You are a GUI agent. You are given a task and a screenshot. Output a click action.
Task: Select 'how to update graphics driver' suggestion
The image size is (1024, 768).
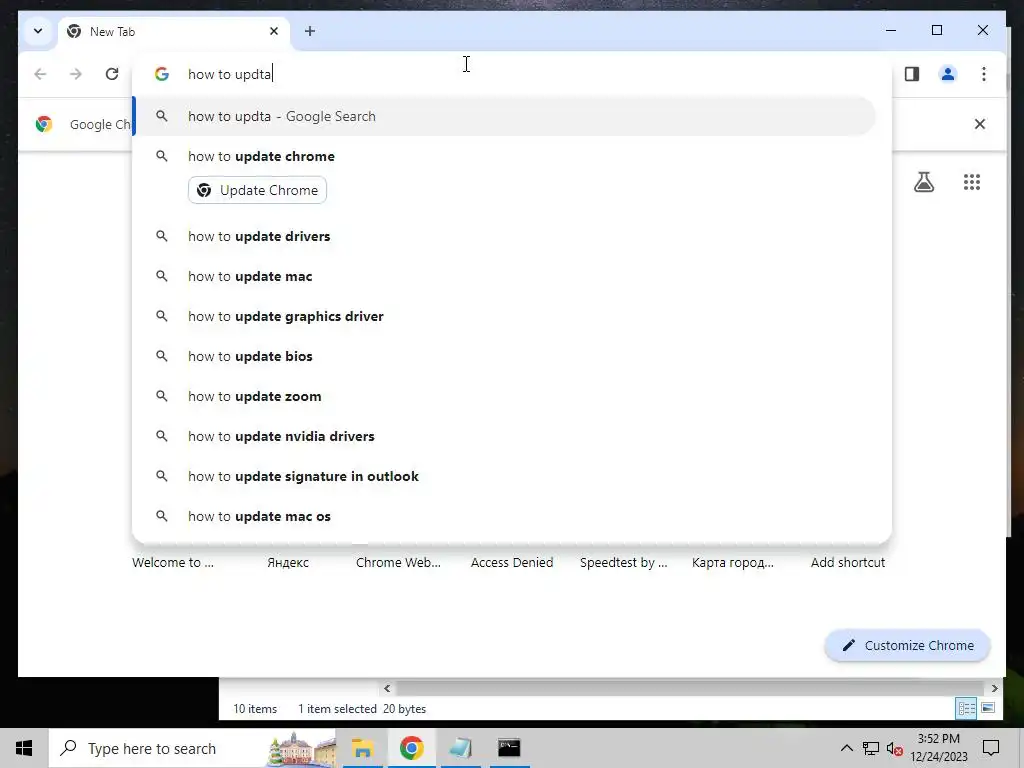(x=504, y=316)
